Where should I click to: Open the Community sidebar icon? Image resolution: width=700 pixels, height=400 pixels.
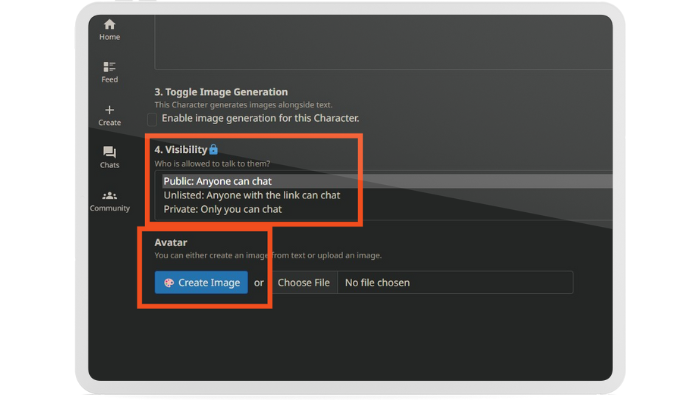(109, 196)
